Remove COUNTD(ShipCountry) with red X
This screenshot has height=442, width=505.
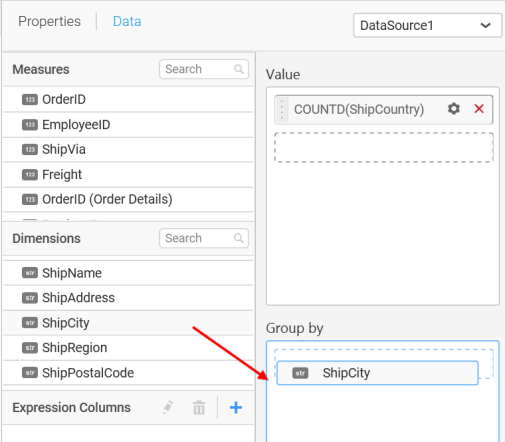[479, 109]
